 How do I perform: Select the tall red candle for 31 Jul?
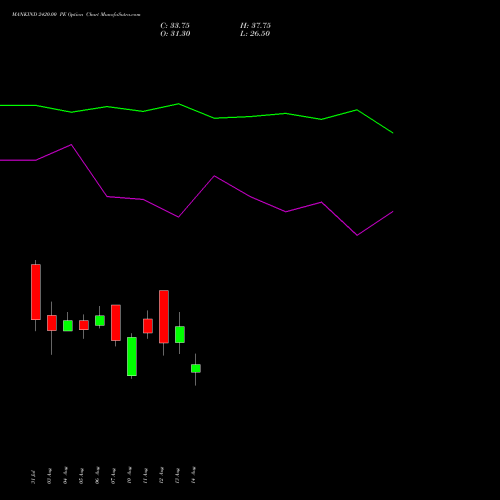coord(36,292)
